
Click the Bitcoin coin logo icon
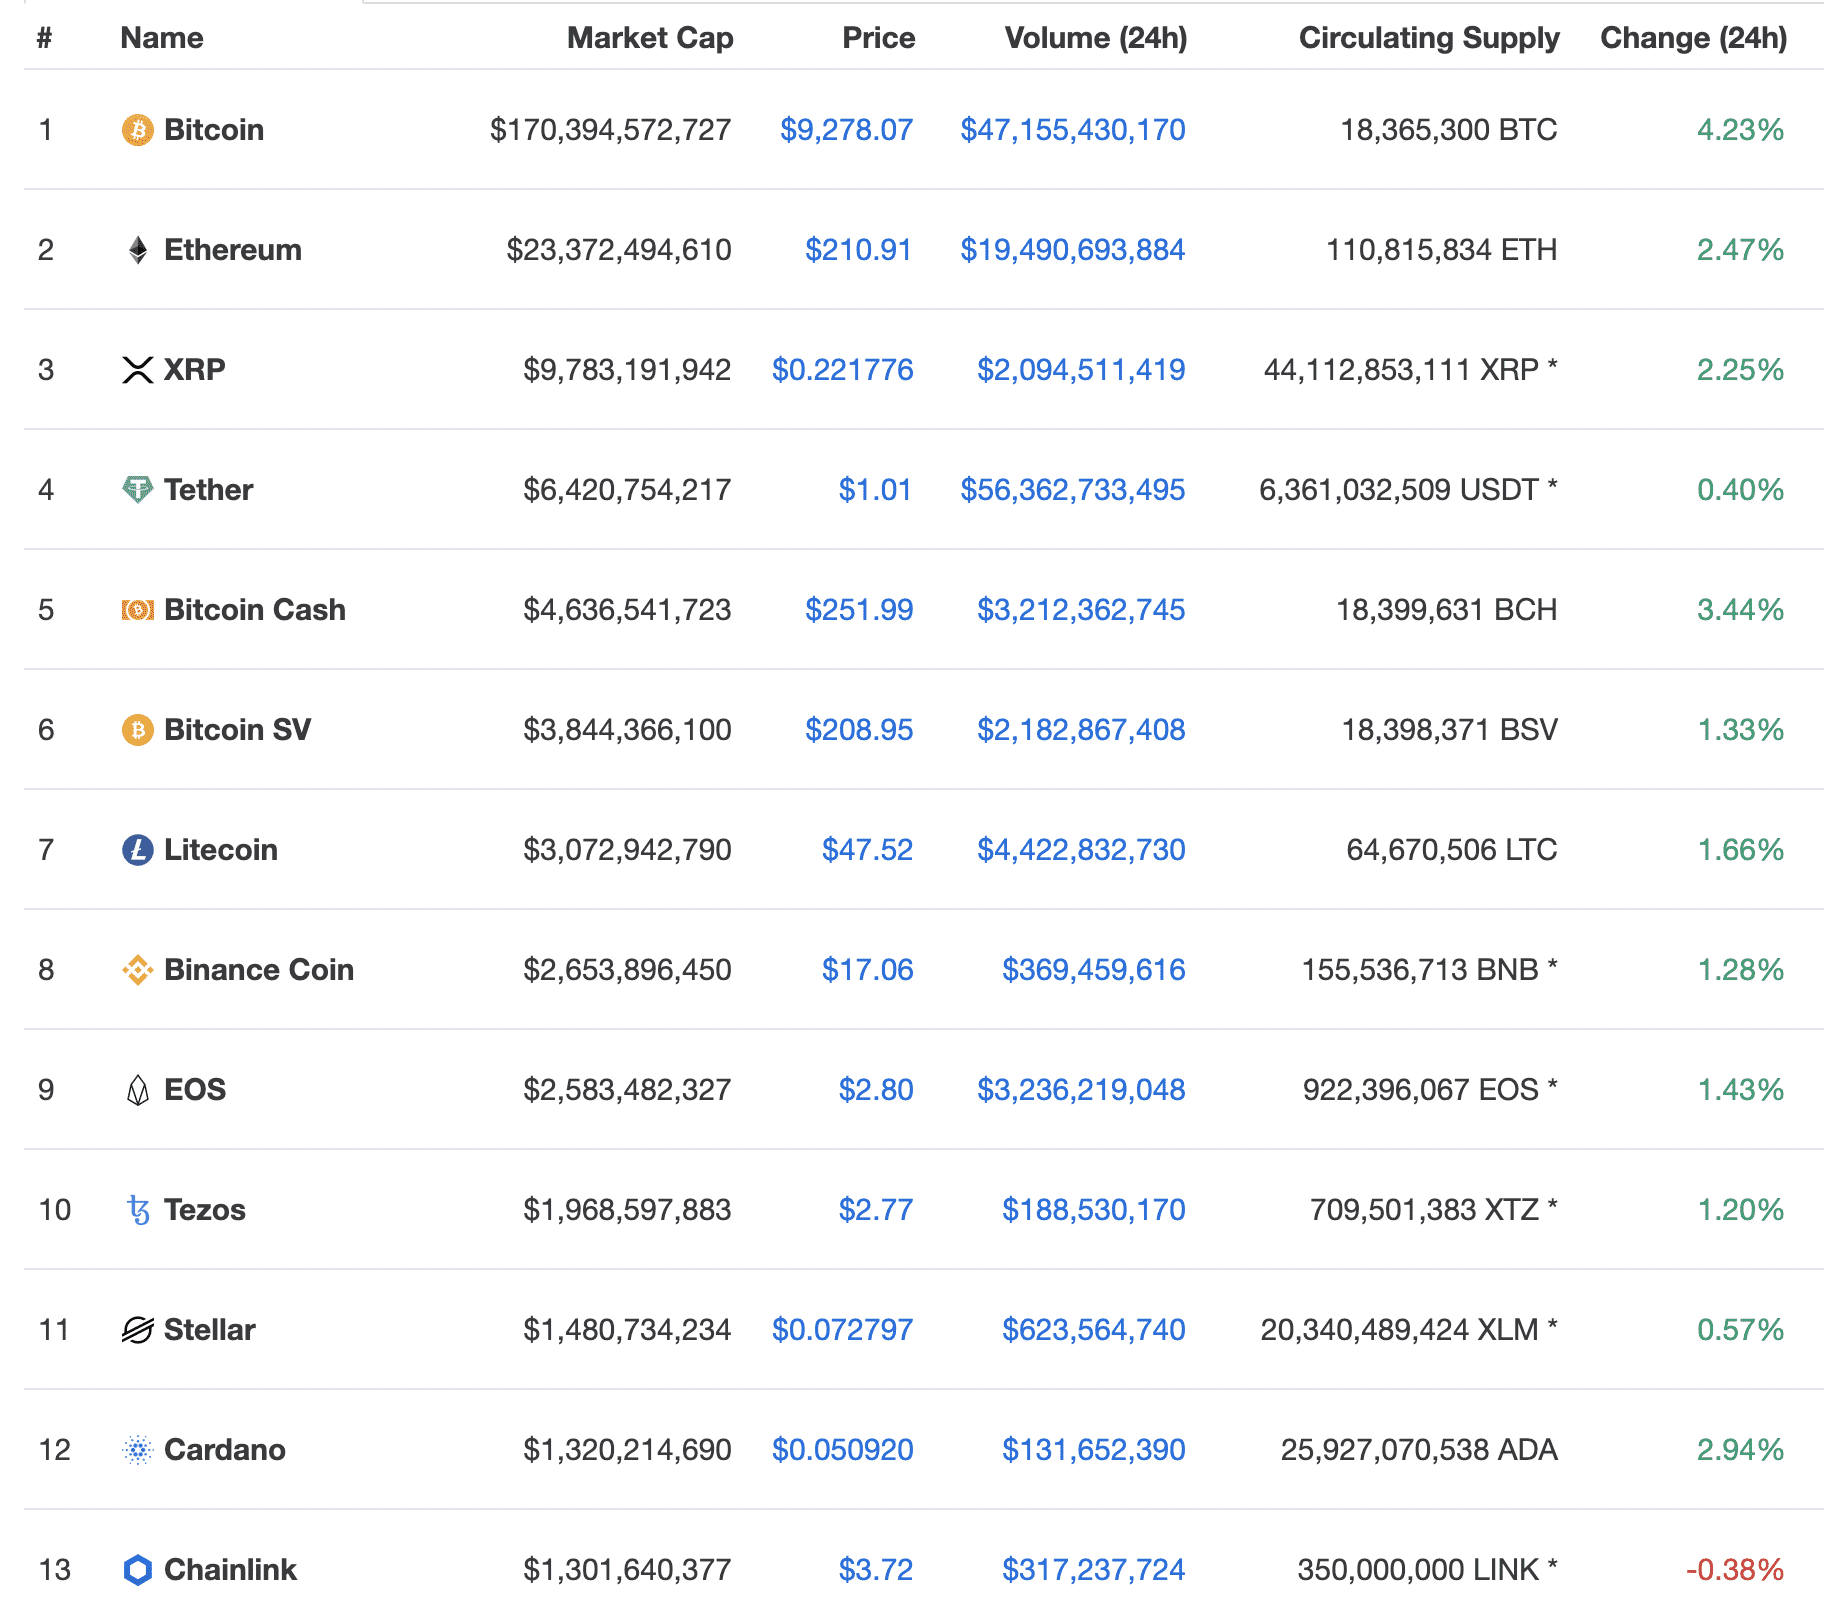138,130
